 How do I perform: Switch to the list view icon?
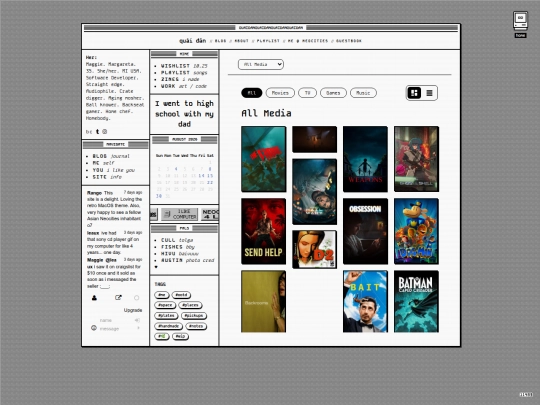(x=429, y=93)
